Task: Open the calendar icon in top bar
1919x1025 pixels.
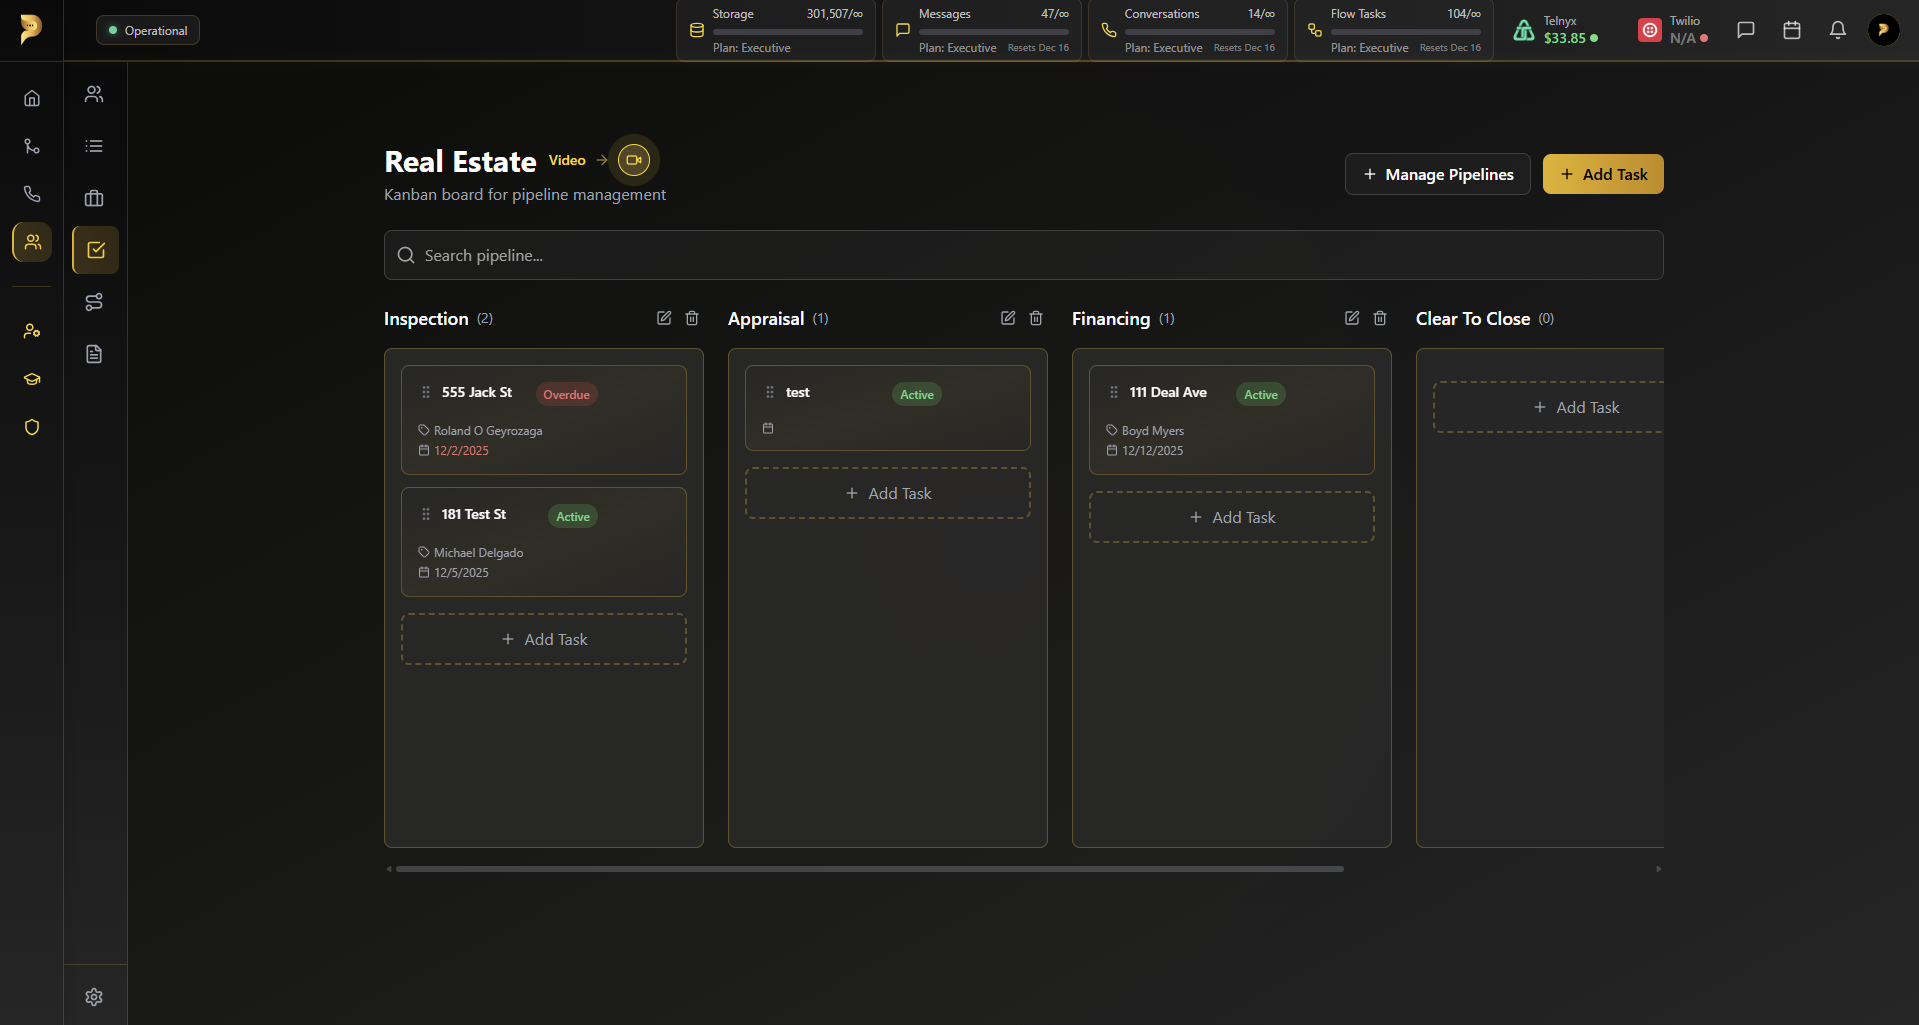Action: tap(1792, 30)
